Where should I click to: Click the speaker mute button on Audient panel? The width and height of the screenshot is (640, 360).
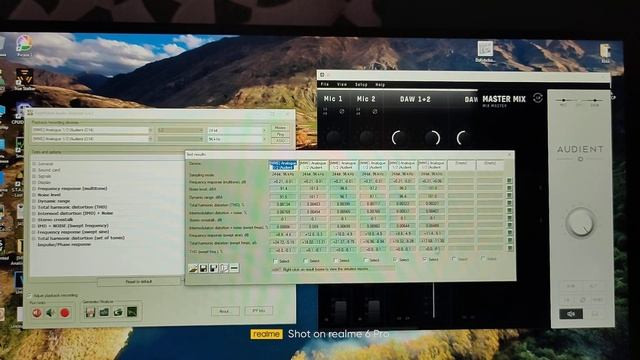(571, 313)
